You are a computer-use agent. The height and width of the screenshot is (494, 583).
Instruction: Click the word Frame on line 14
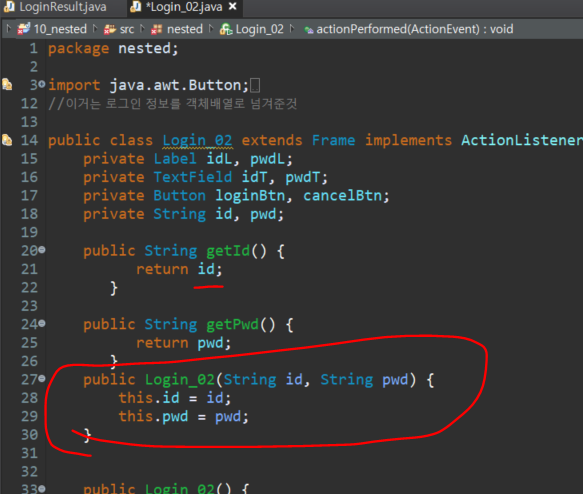coord(334,141)
